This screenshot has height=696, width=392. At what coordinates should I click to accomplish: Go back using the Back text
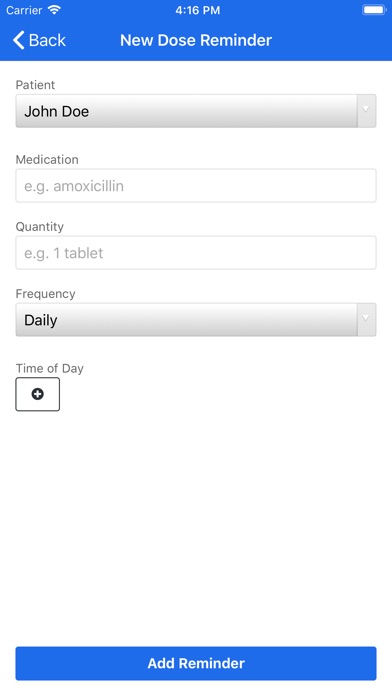tap(47, 40)
